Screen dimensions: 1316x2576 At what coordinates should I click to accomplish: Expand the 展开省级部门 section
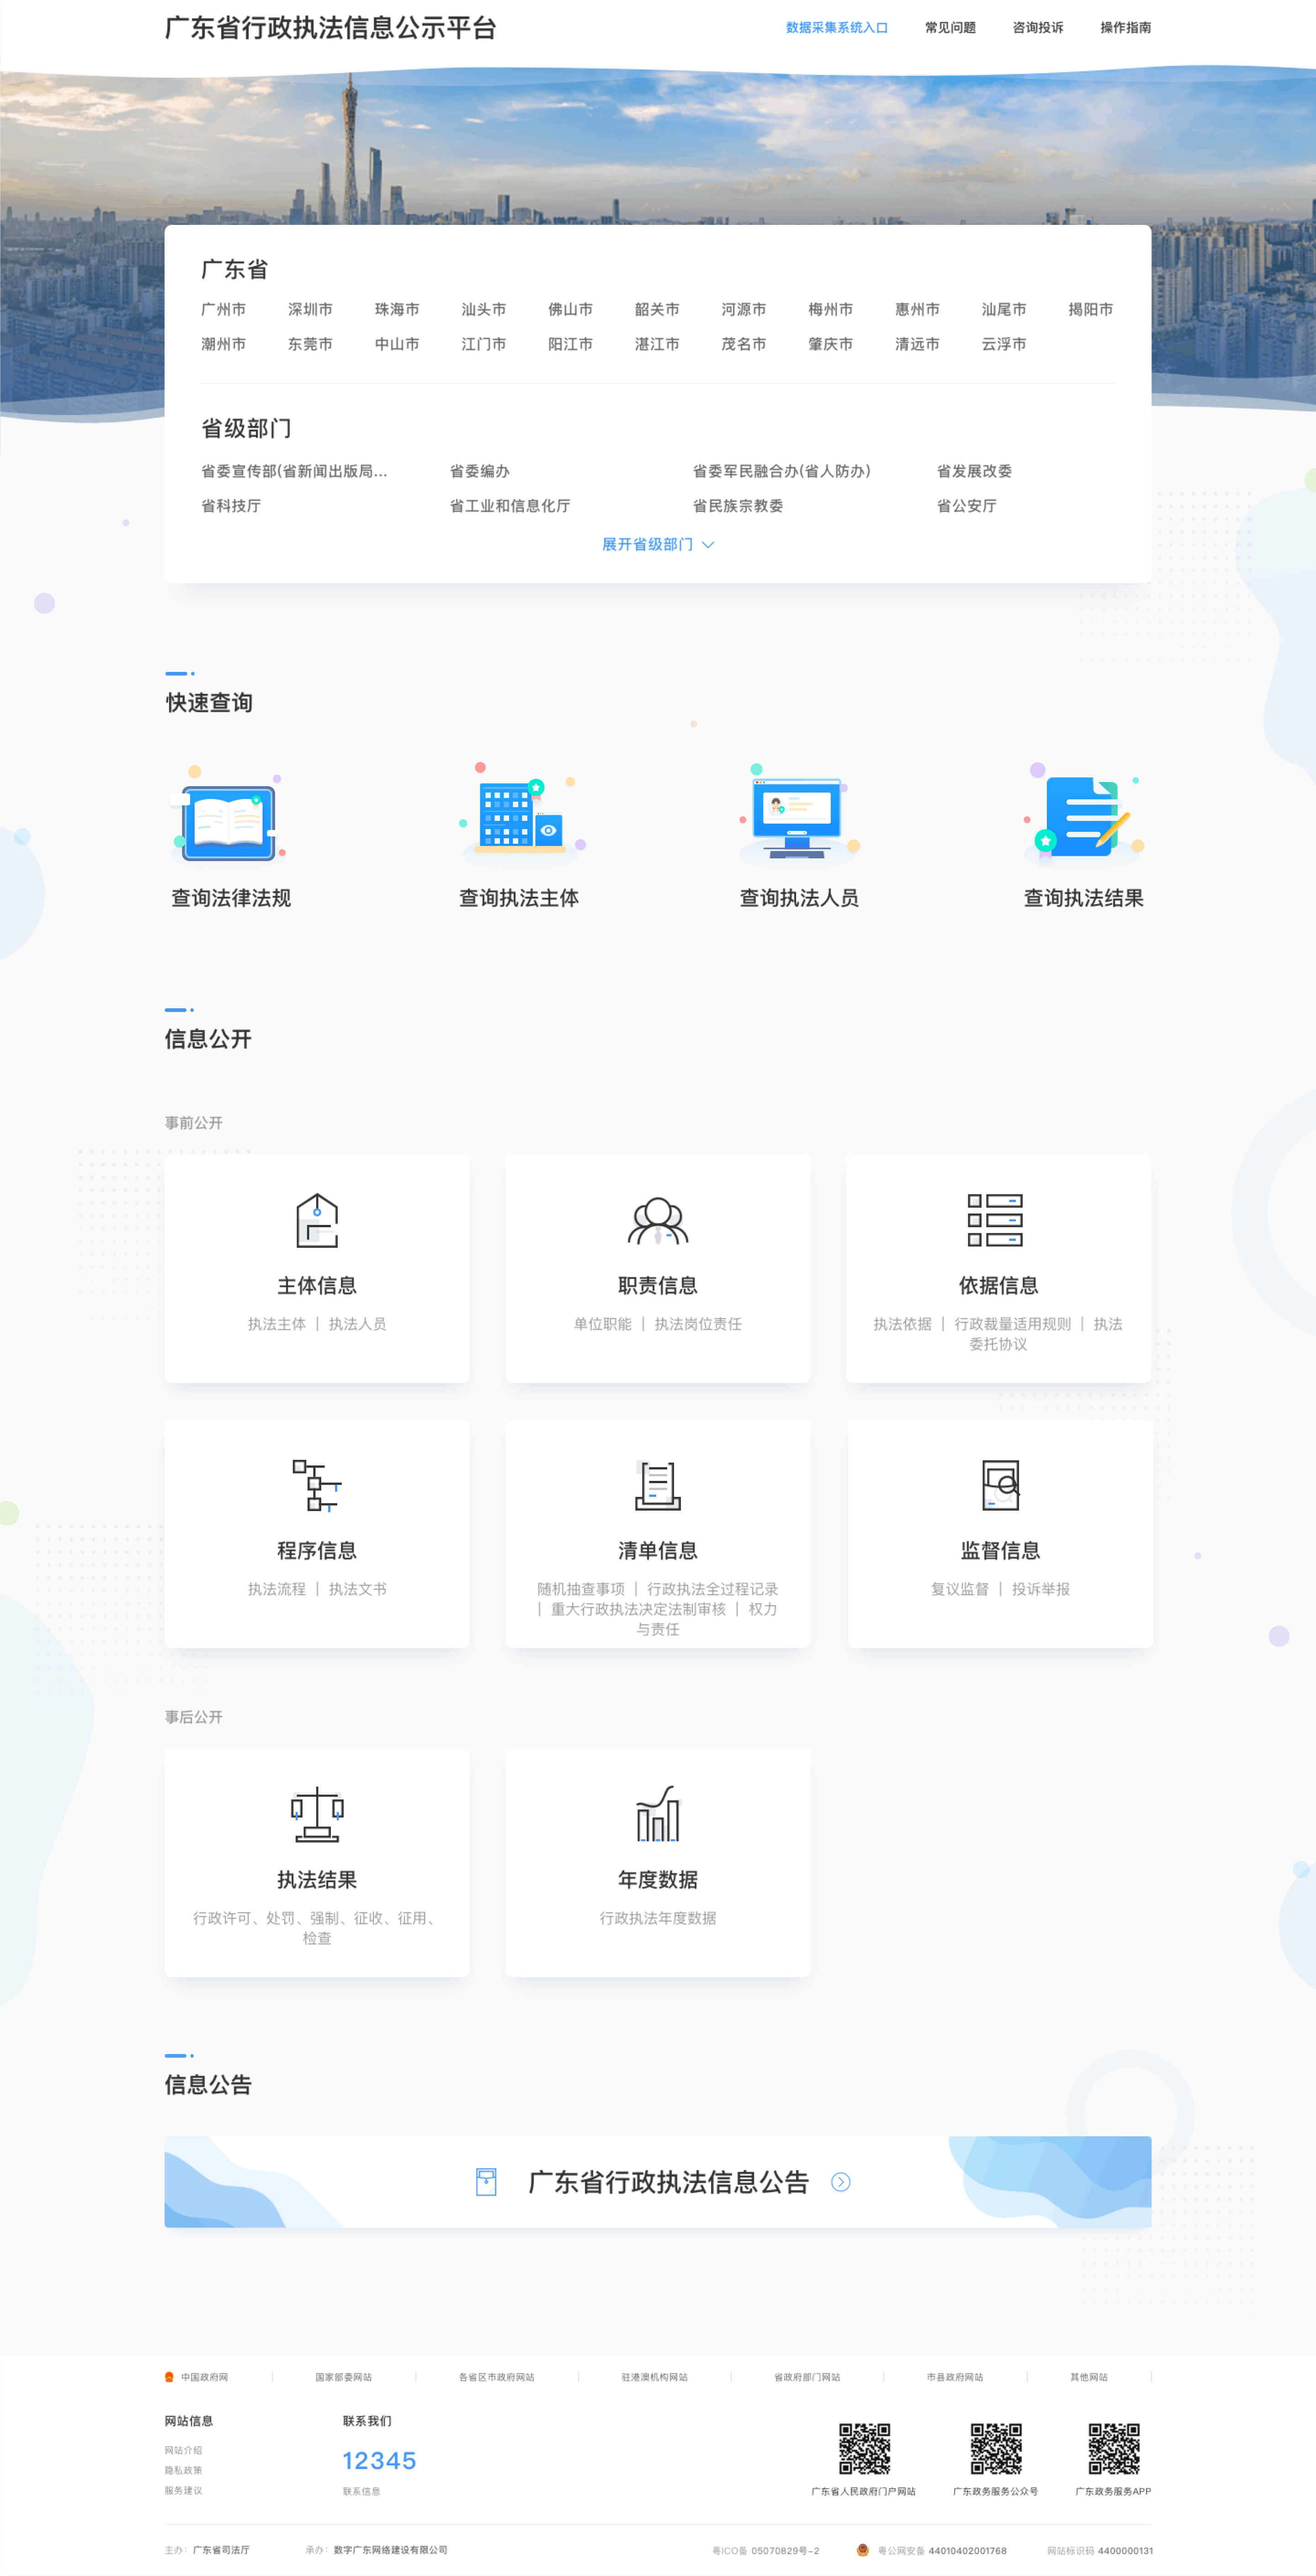657,545
